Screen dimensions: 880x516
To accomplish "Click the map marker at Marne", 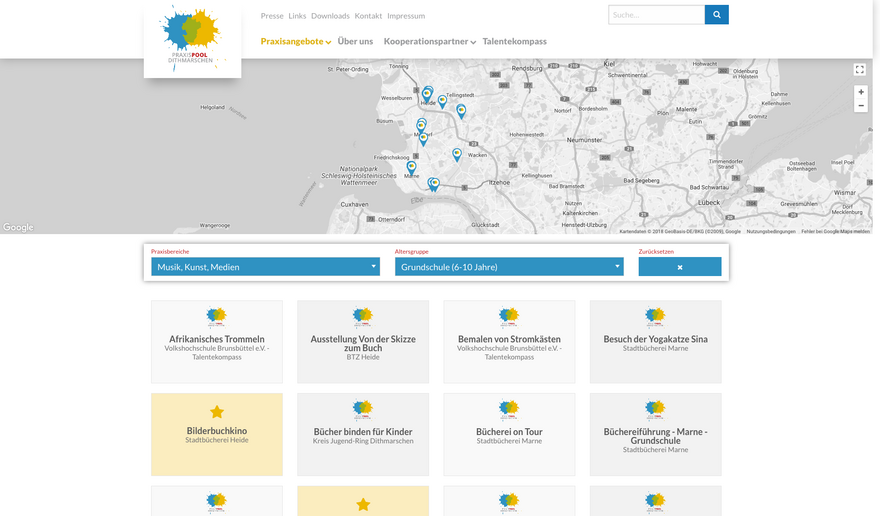I will tap(411, 167).
